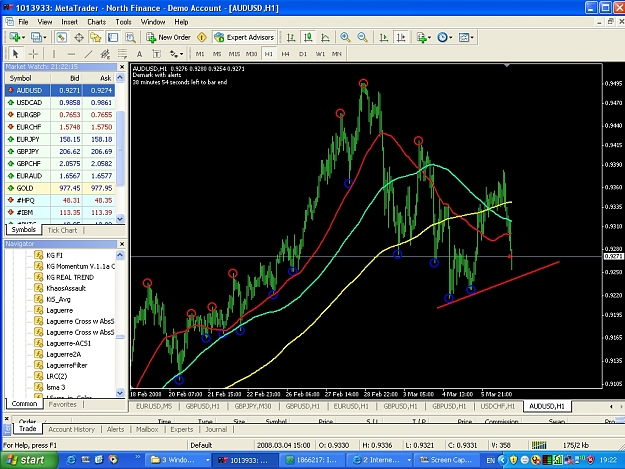
Task: Zoom out on the chart
Action: (362, 37)
